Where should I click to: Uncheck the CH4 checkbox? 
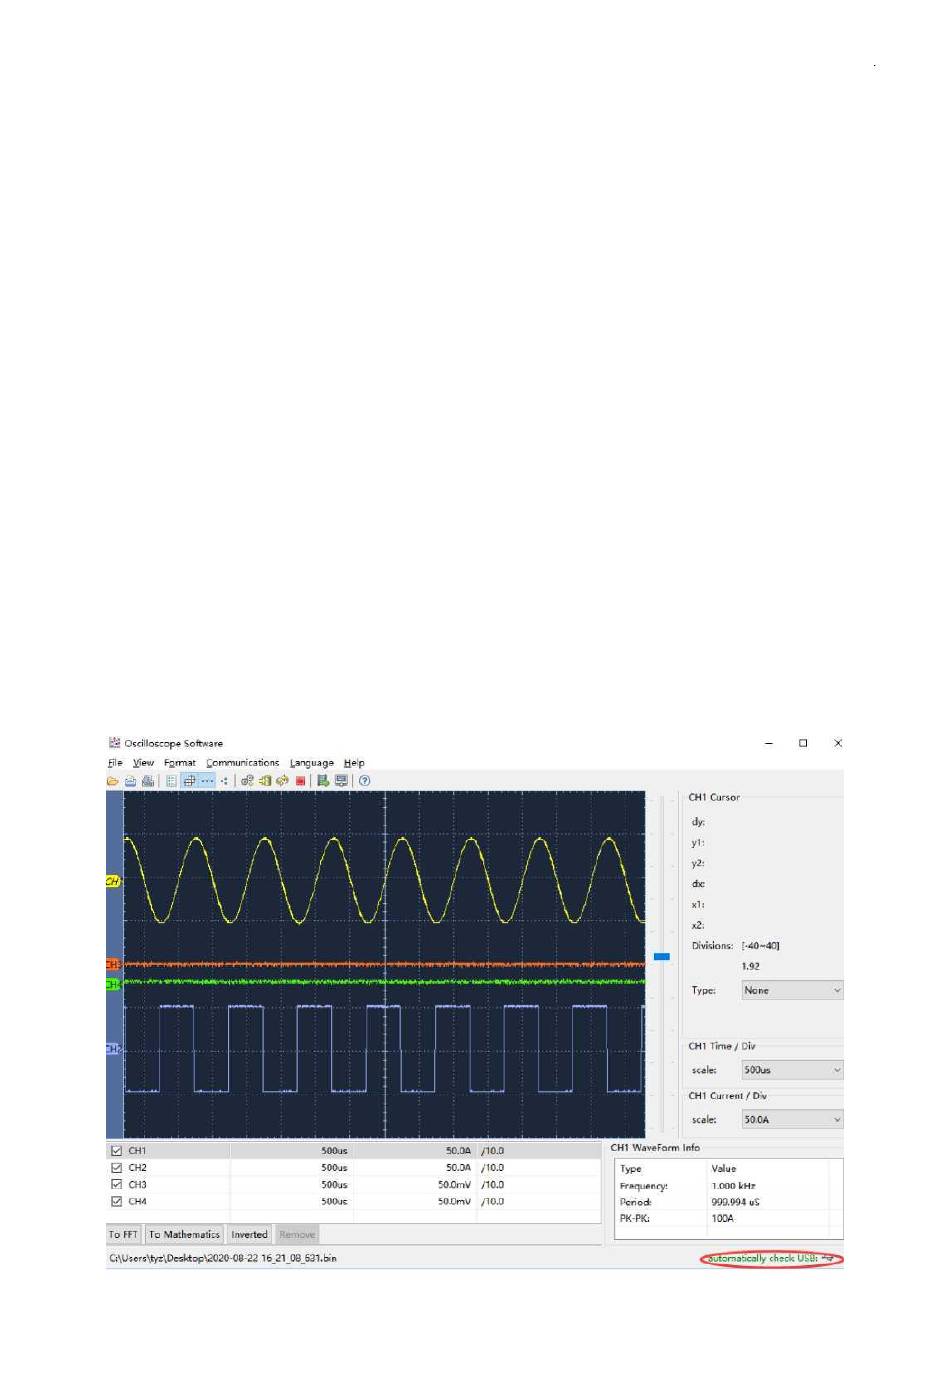[116, 1202]
